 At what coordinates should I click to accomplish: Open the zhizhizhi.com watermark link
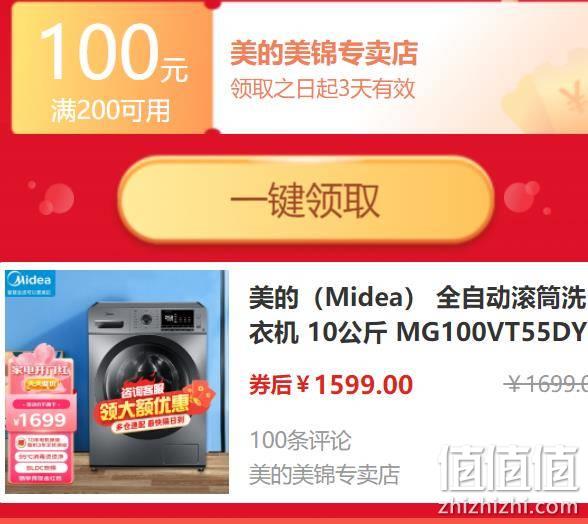coord(508,507)
